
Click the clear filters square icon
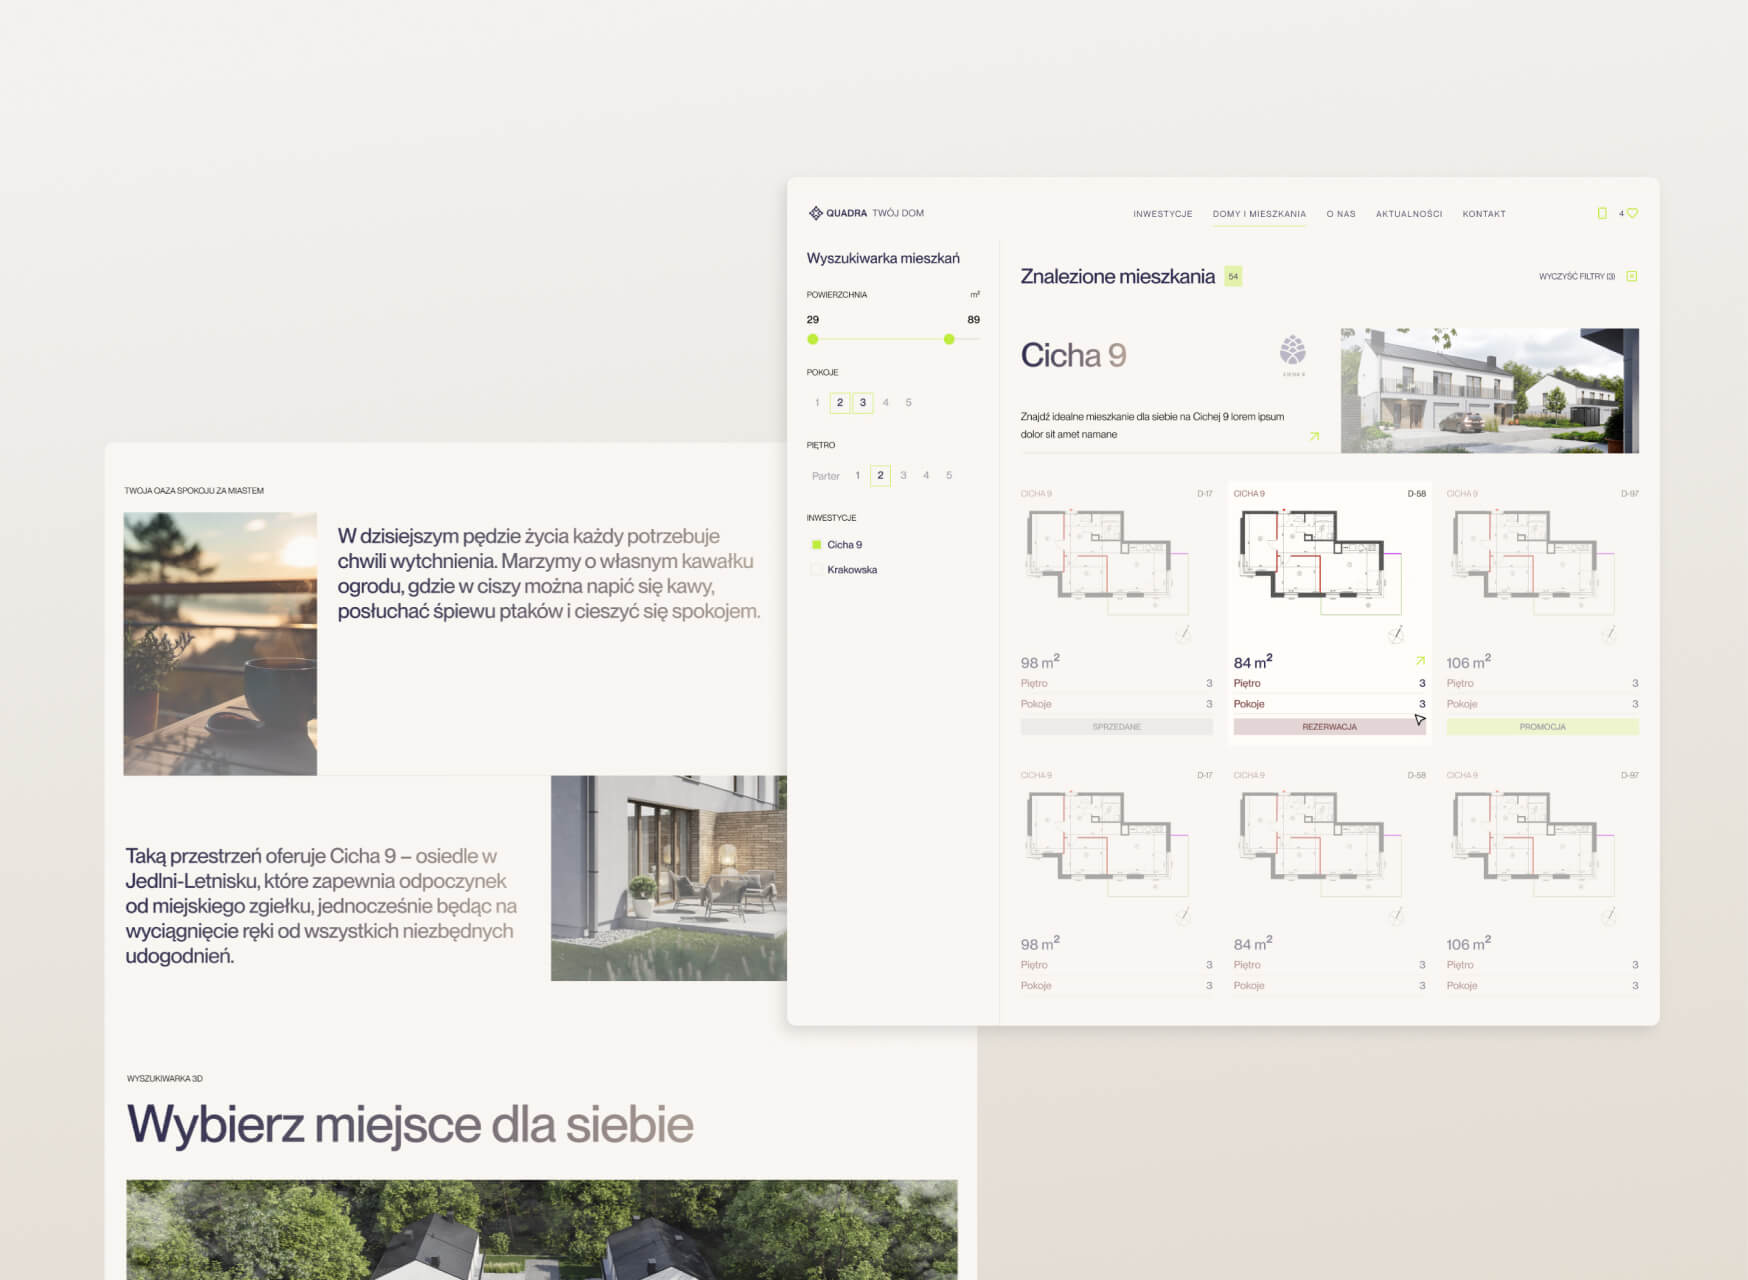click(x=1632, y=276)
